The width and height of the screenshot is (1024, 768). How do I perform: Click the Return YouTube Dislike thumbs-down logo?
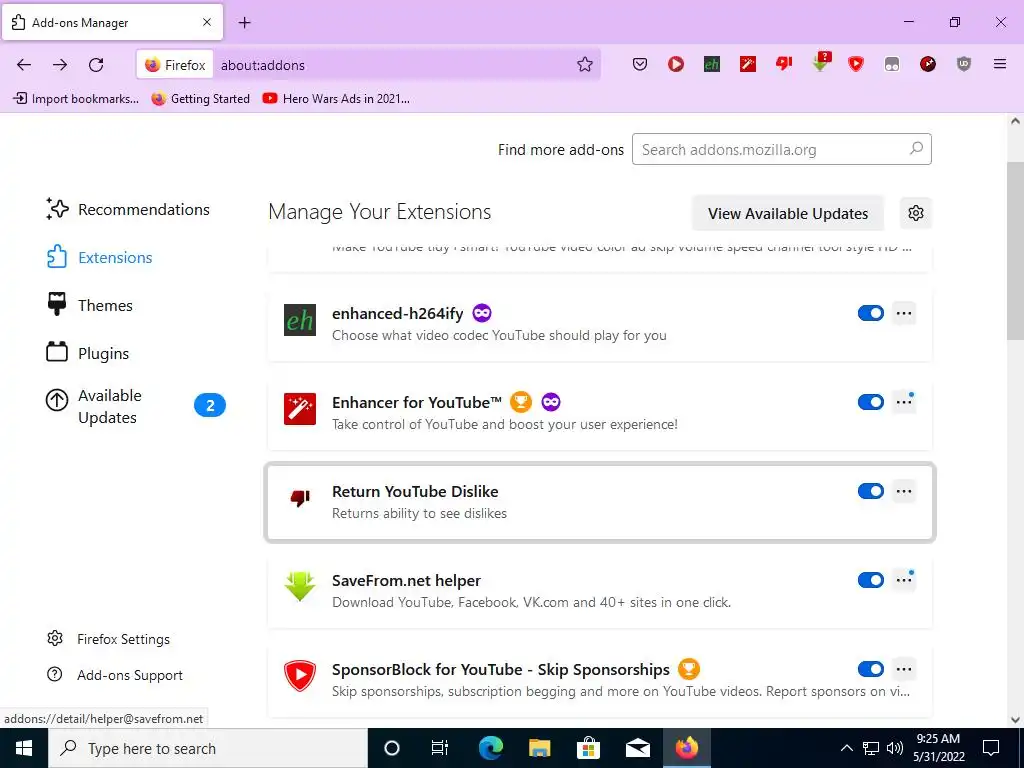300,498
